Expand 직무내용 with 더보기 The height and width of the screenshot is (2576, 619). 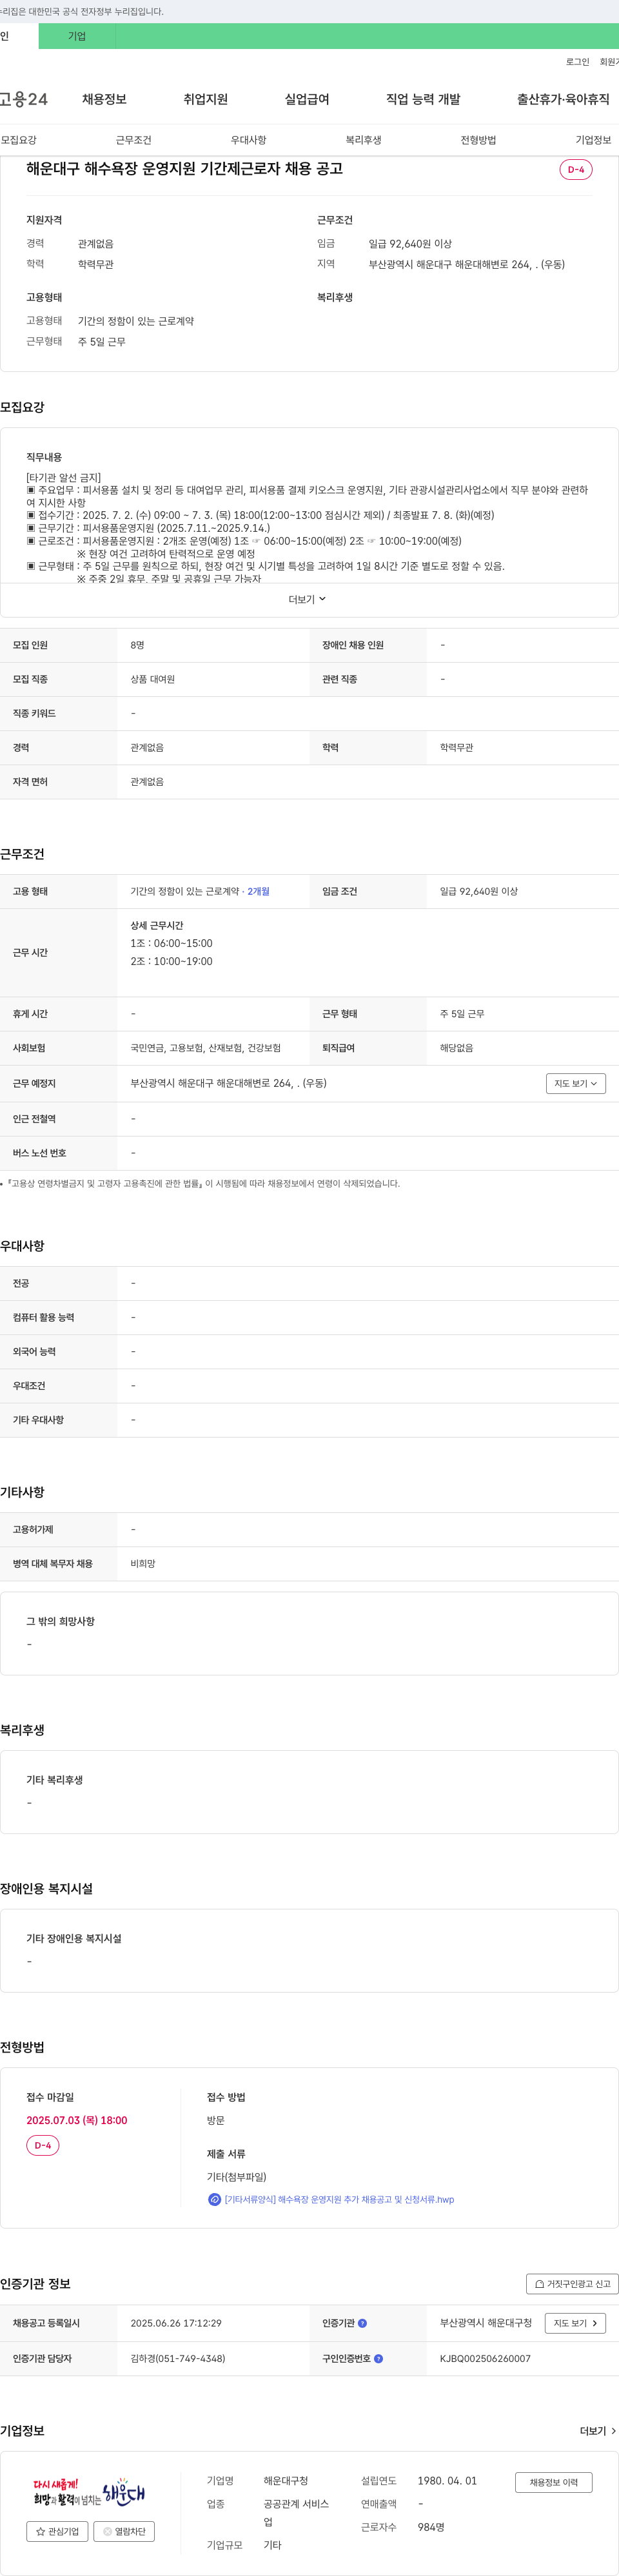pyautogui.click(x=308, y=599)
